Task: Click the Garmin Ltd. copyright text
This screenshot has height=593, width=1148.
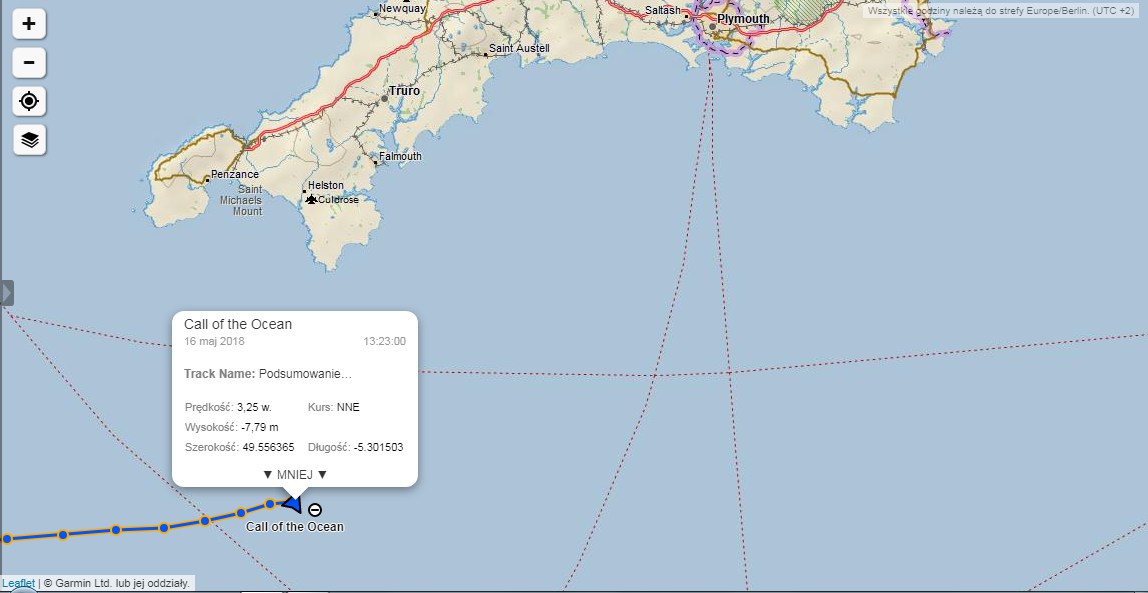Action: (117, 583)
